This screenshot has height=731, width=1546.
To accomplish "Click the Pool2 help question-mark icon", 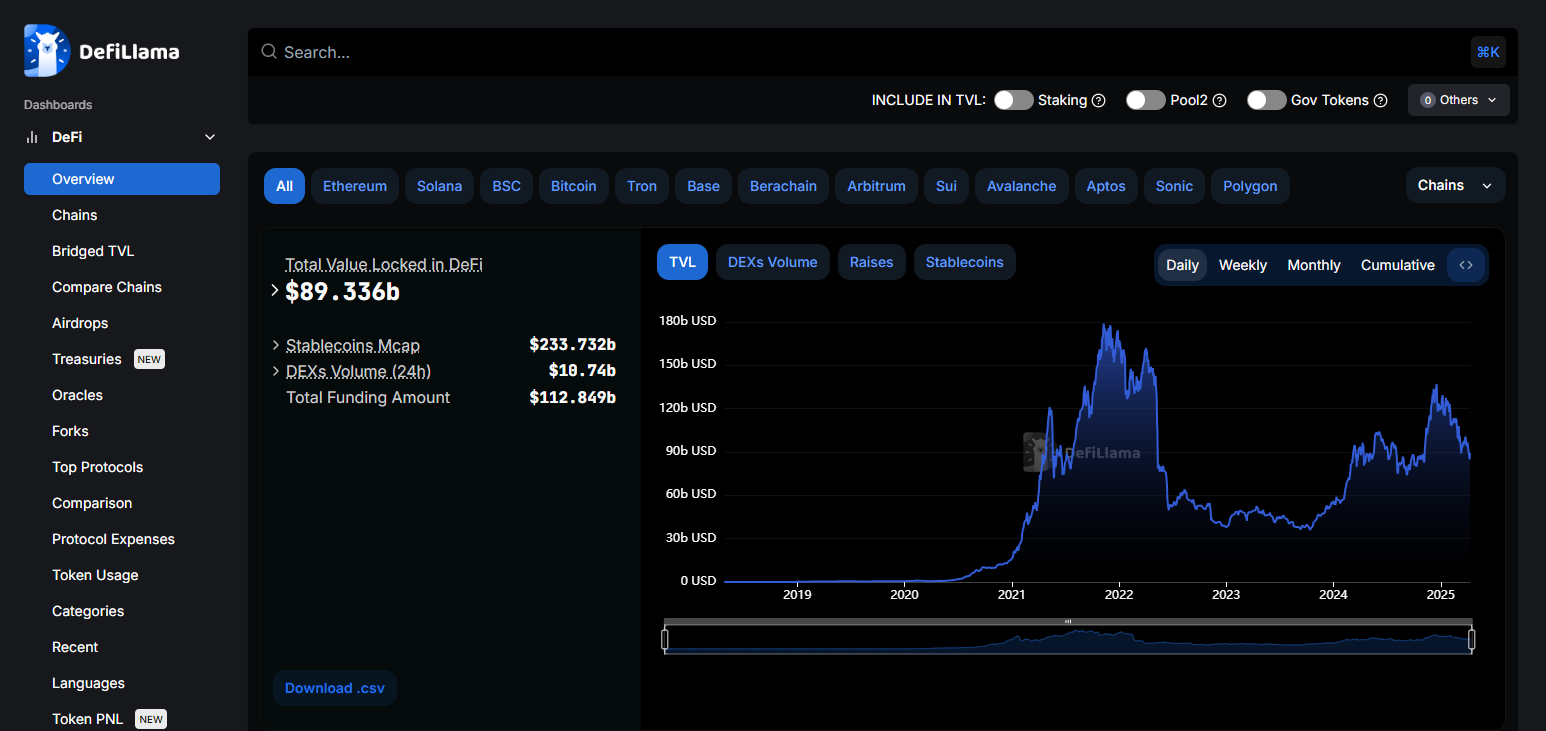I will 1219,100.
